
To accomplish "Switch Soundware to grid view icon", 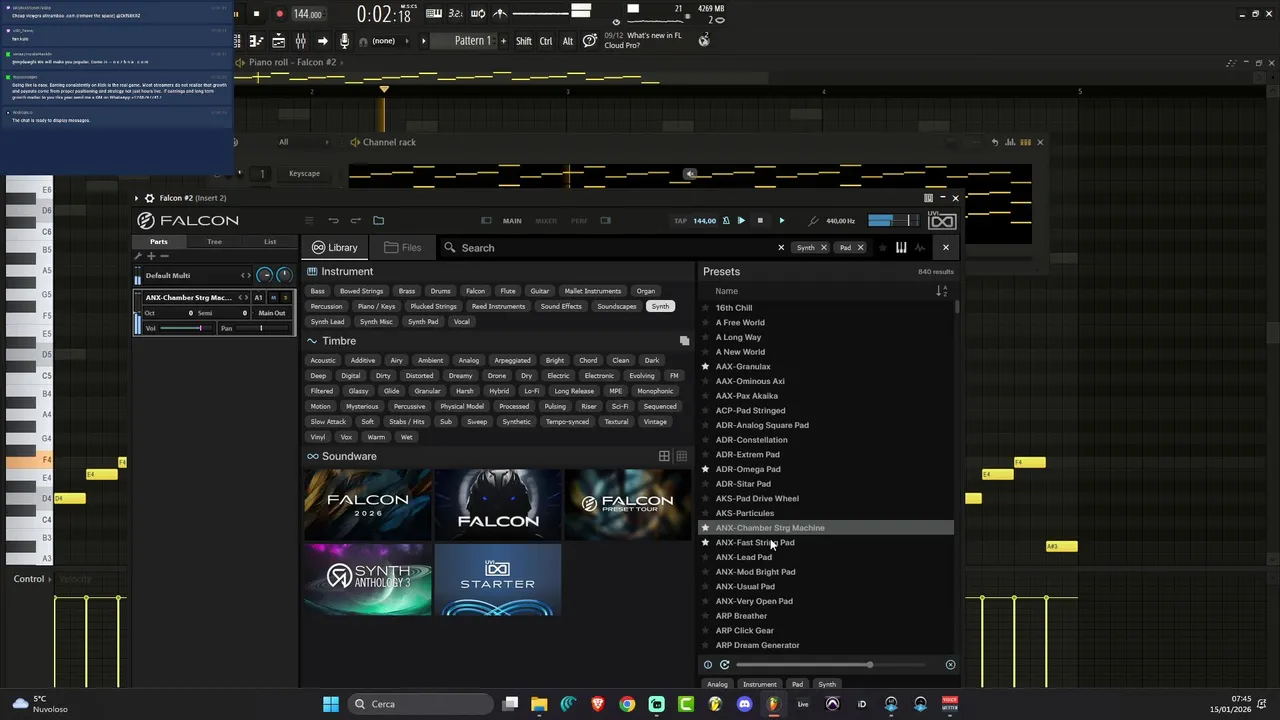I will 664,456.
